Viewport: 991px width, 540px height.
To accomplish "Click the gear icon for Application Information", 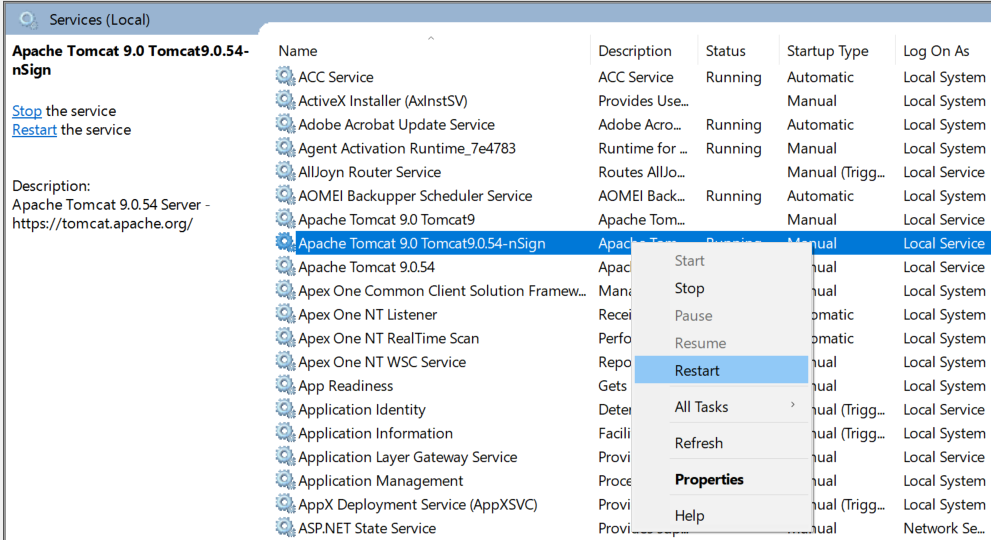I will [286, 433].
